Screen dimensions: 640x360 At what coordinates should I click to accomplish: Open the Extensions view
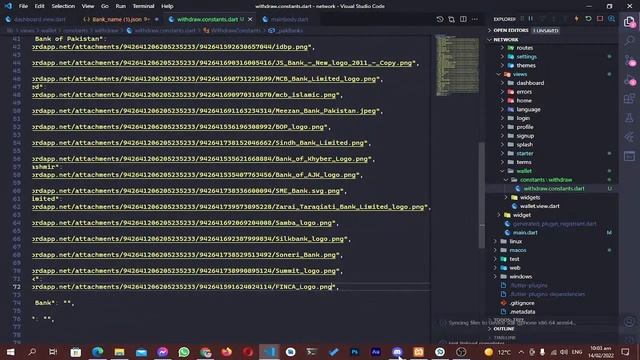point(629,99)
